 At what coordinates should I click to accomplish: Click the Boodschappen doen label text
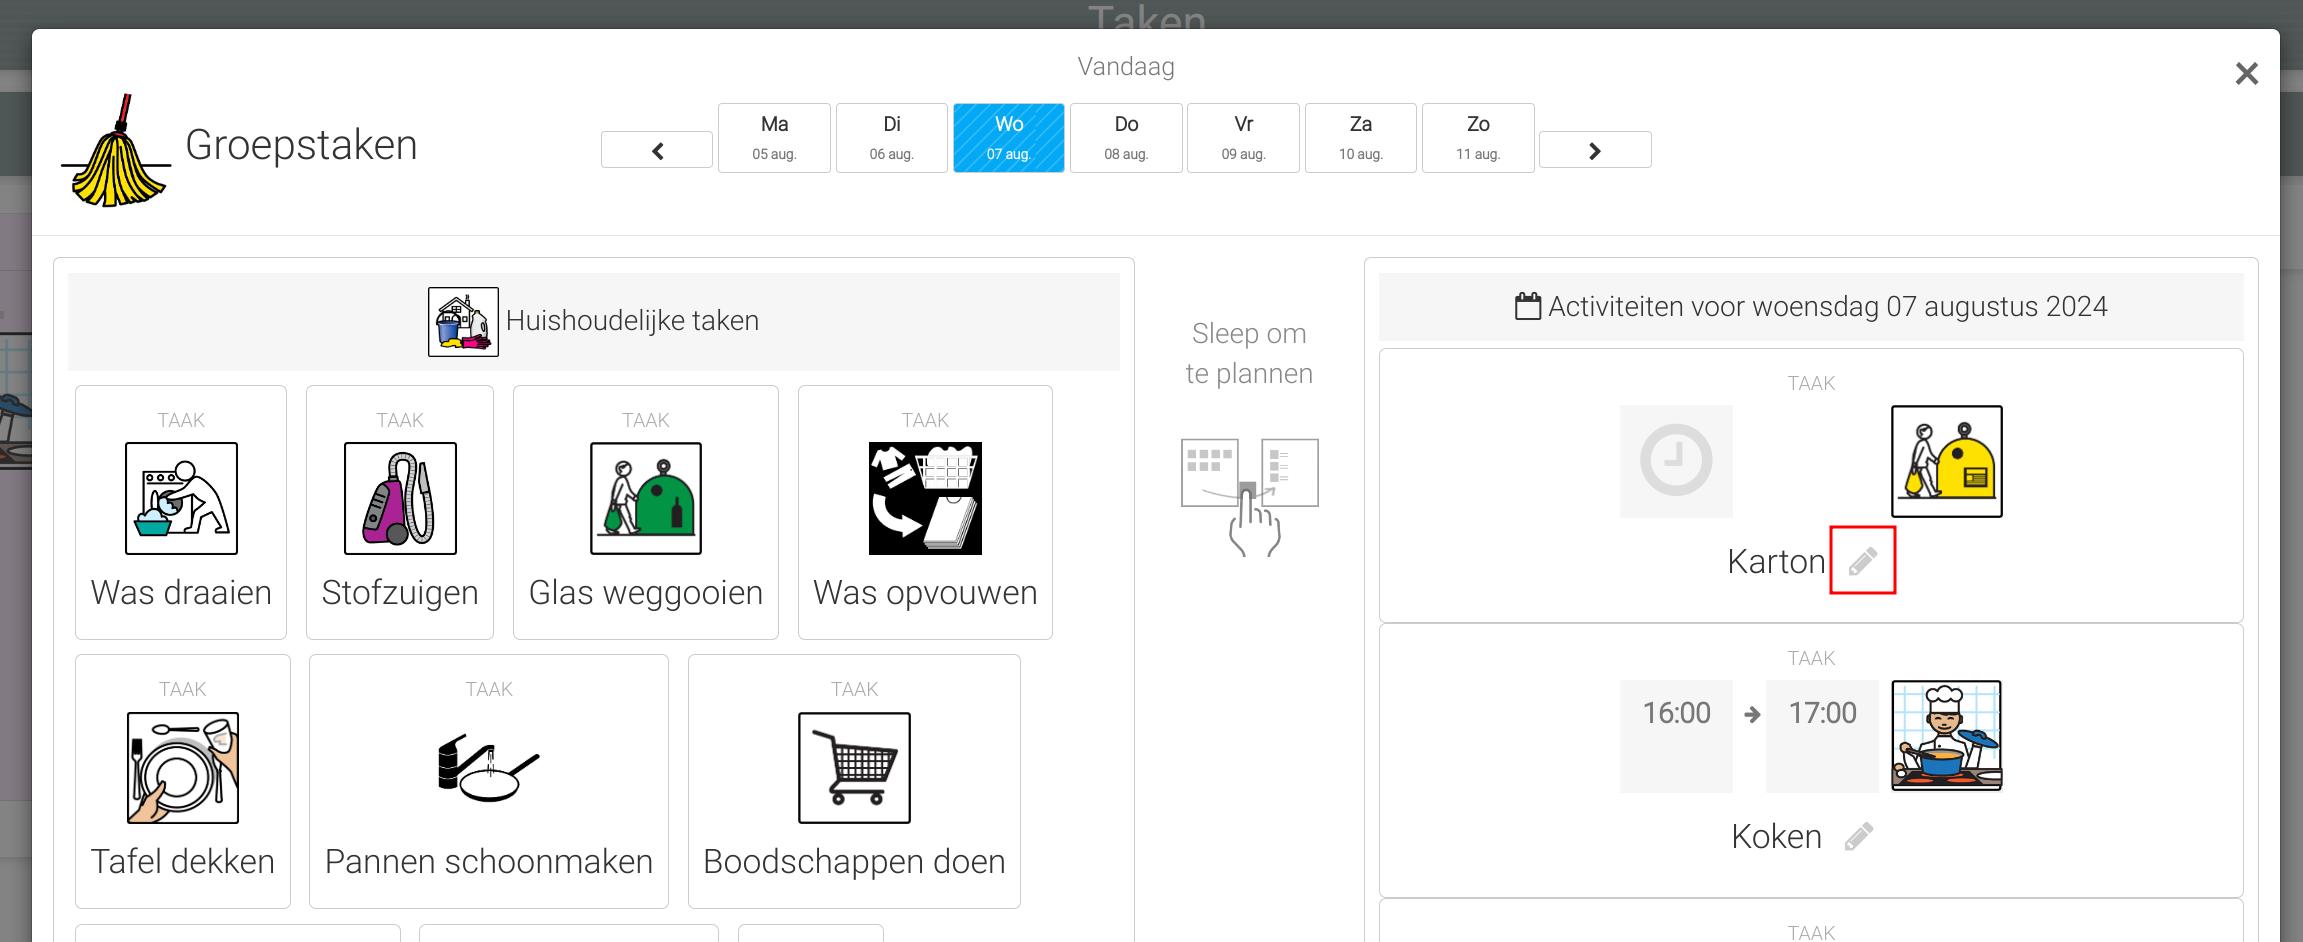[x=854, y=862]
